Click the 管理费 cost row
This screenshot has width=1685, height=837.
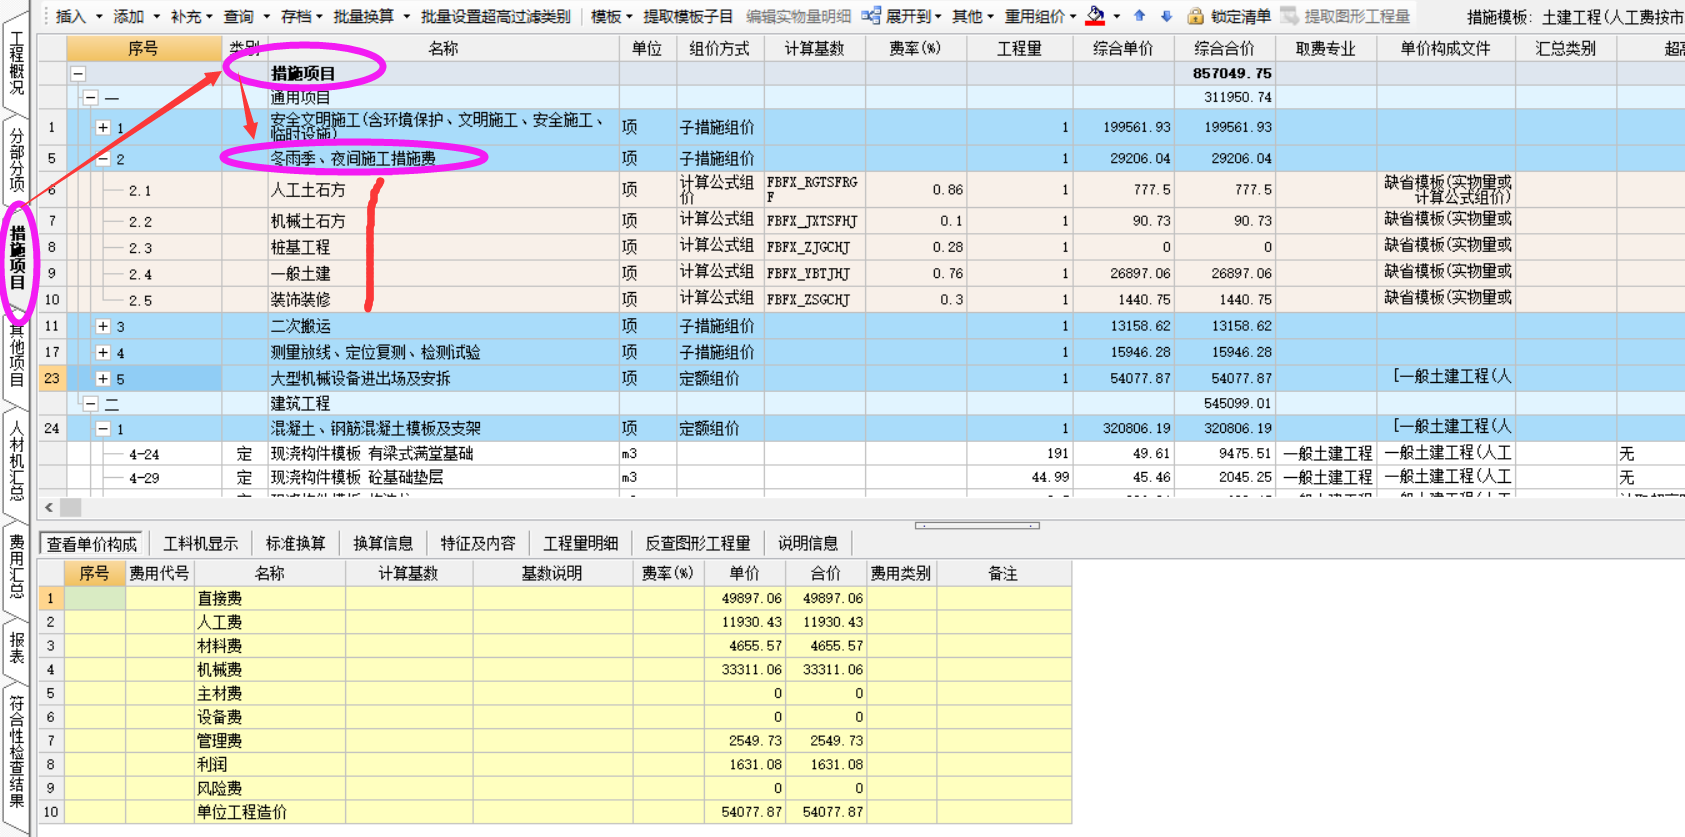click(x=554, y=741)
